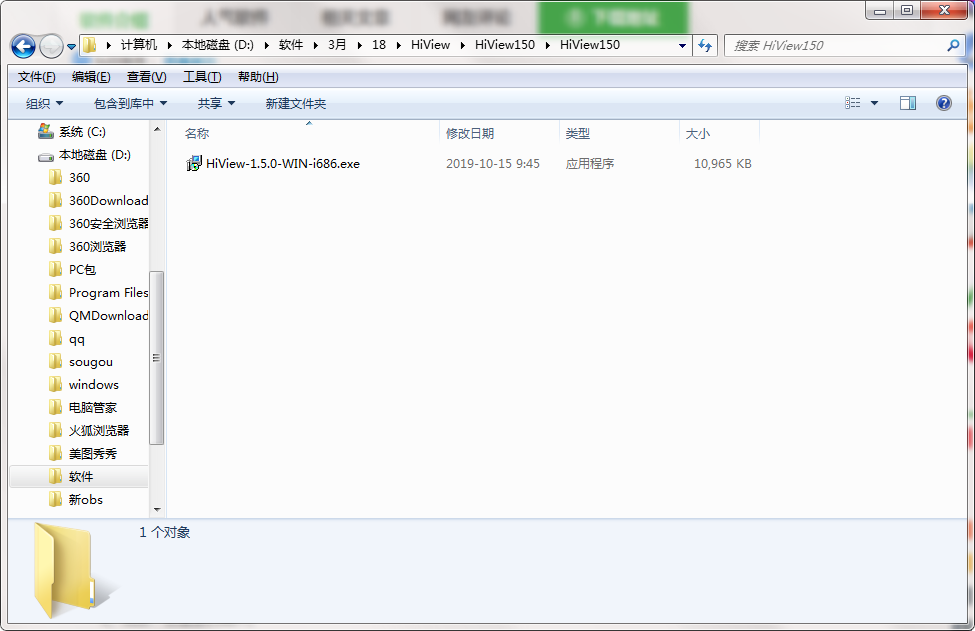Click the 10,965 KB size cell
The image size is (975, 631).
(723, 164)
